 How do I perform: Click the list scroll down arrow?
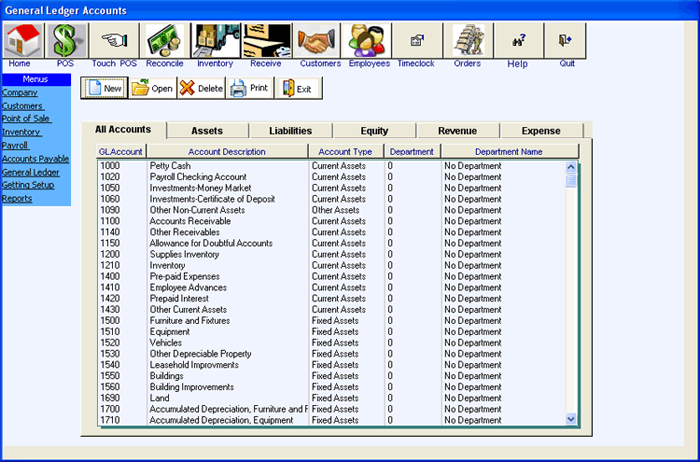571,419
